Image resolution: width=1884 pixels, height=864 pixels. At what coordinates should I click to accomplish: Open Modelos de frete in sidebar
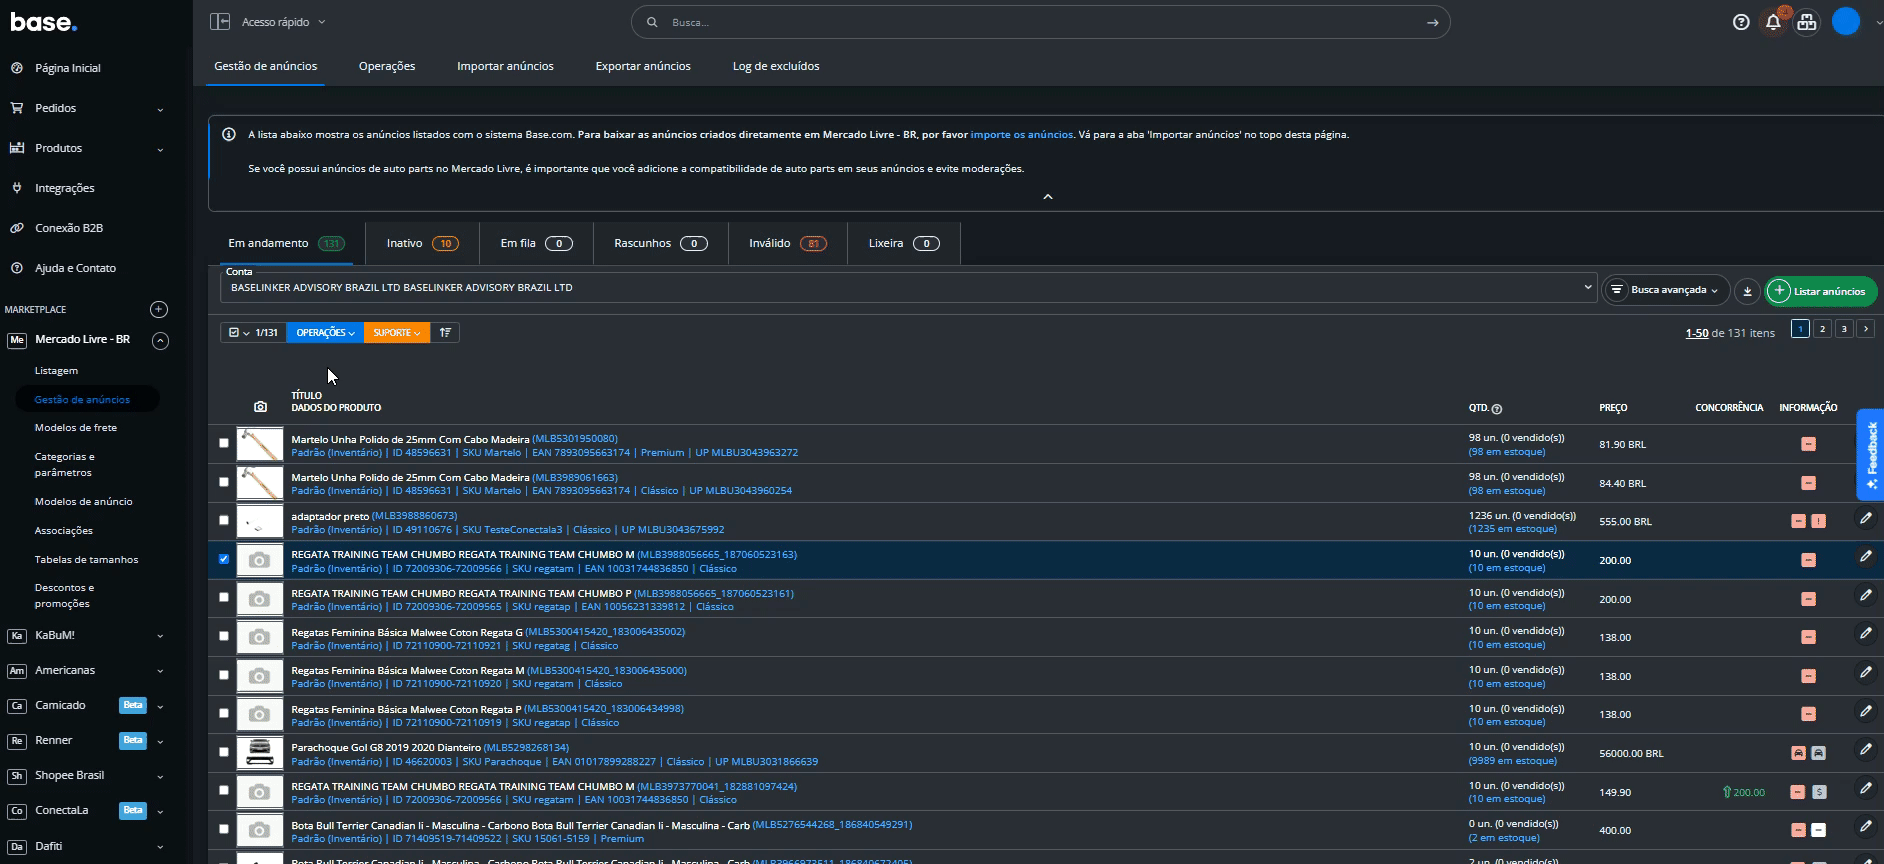click(76, 427)
